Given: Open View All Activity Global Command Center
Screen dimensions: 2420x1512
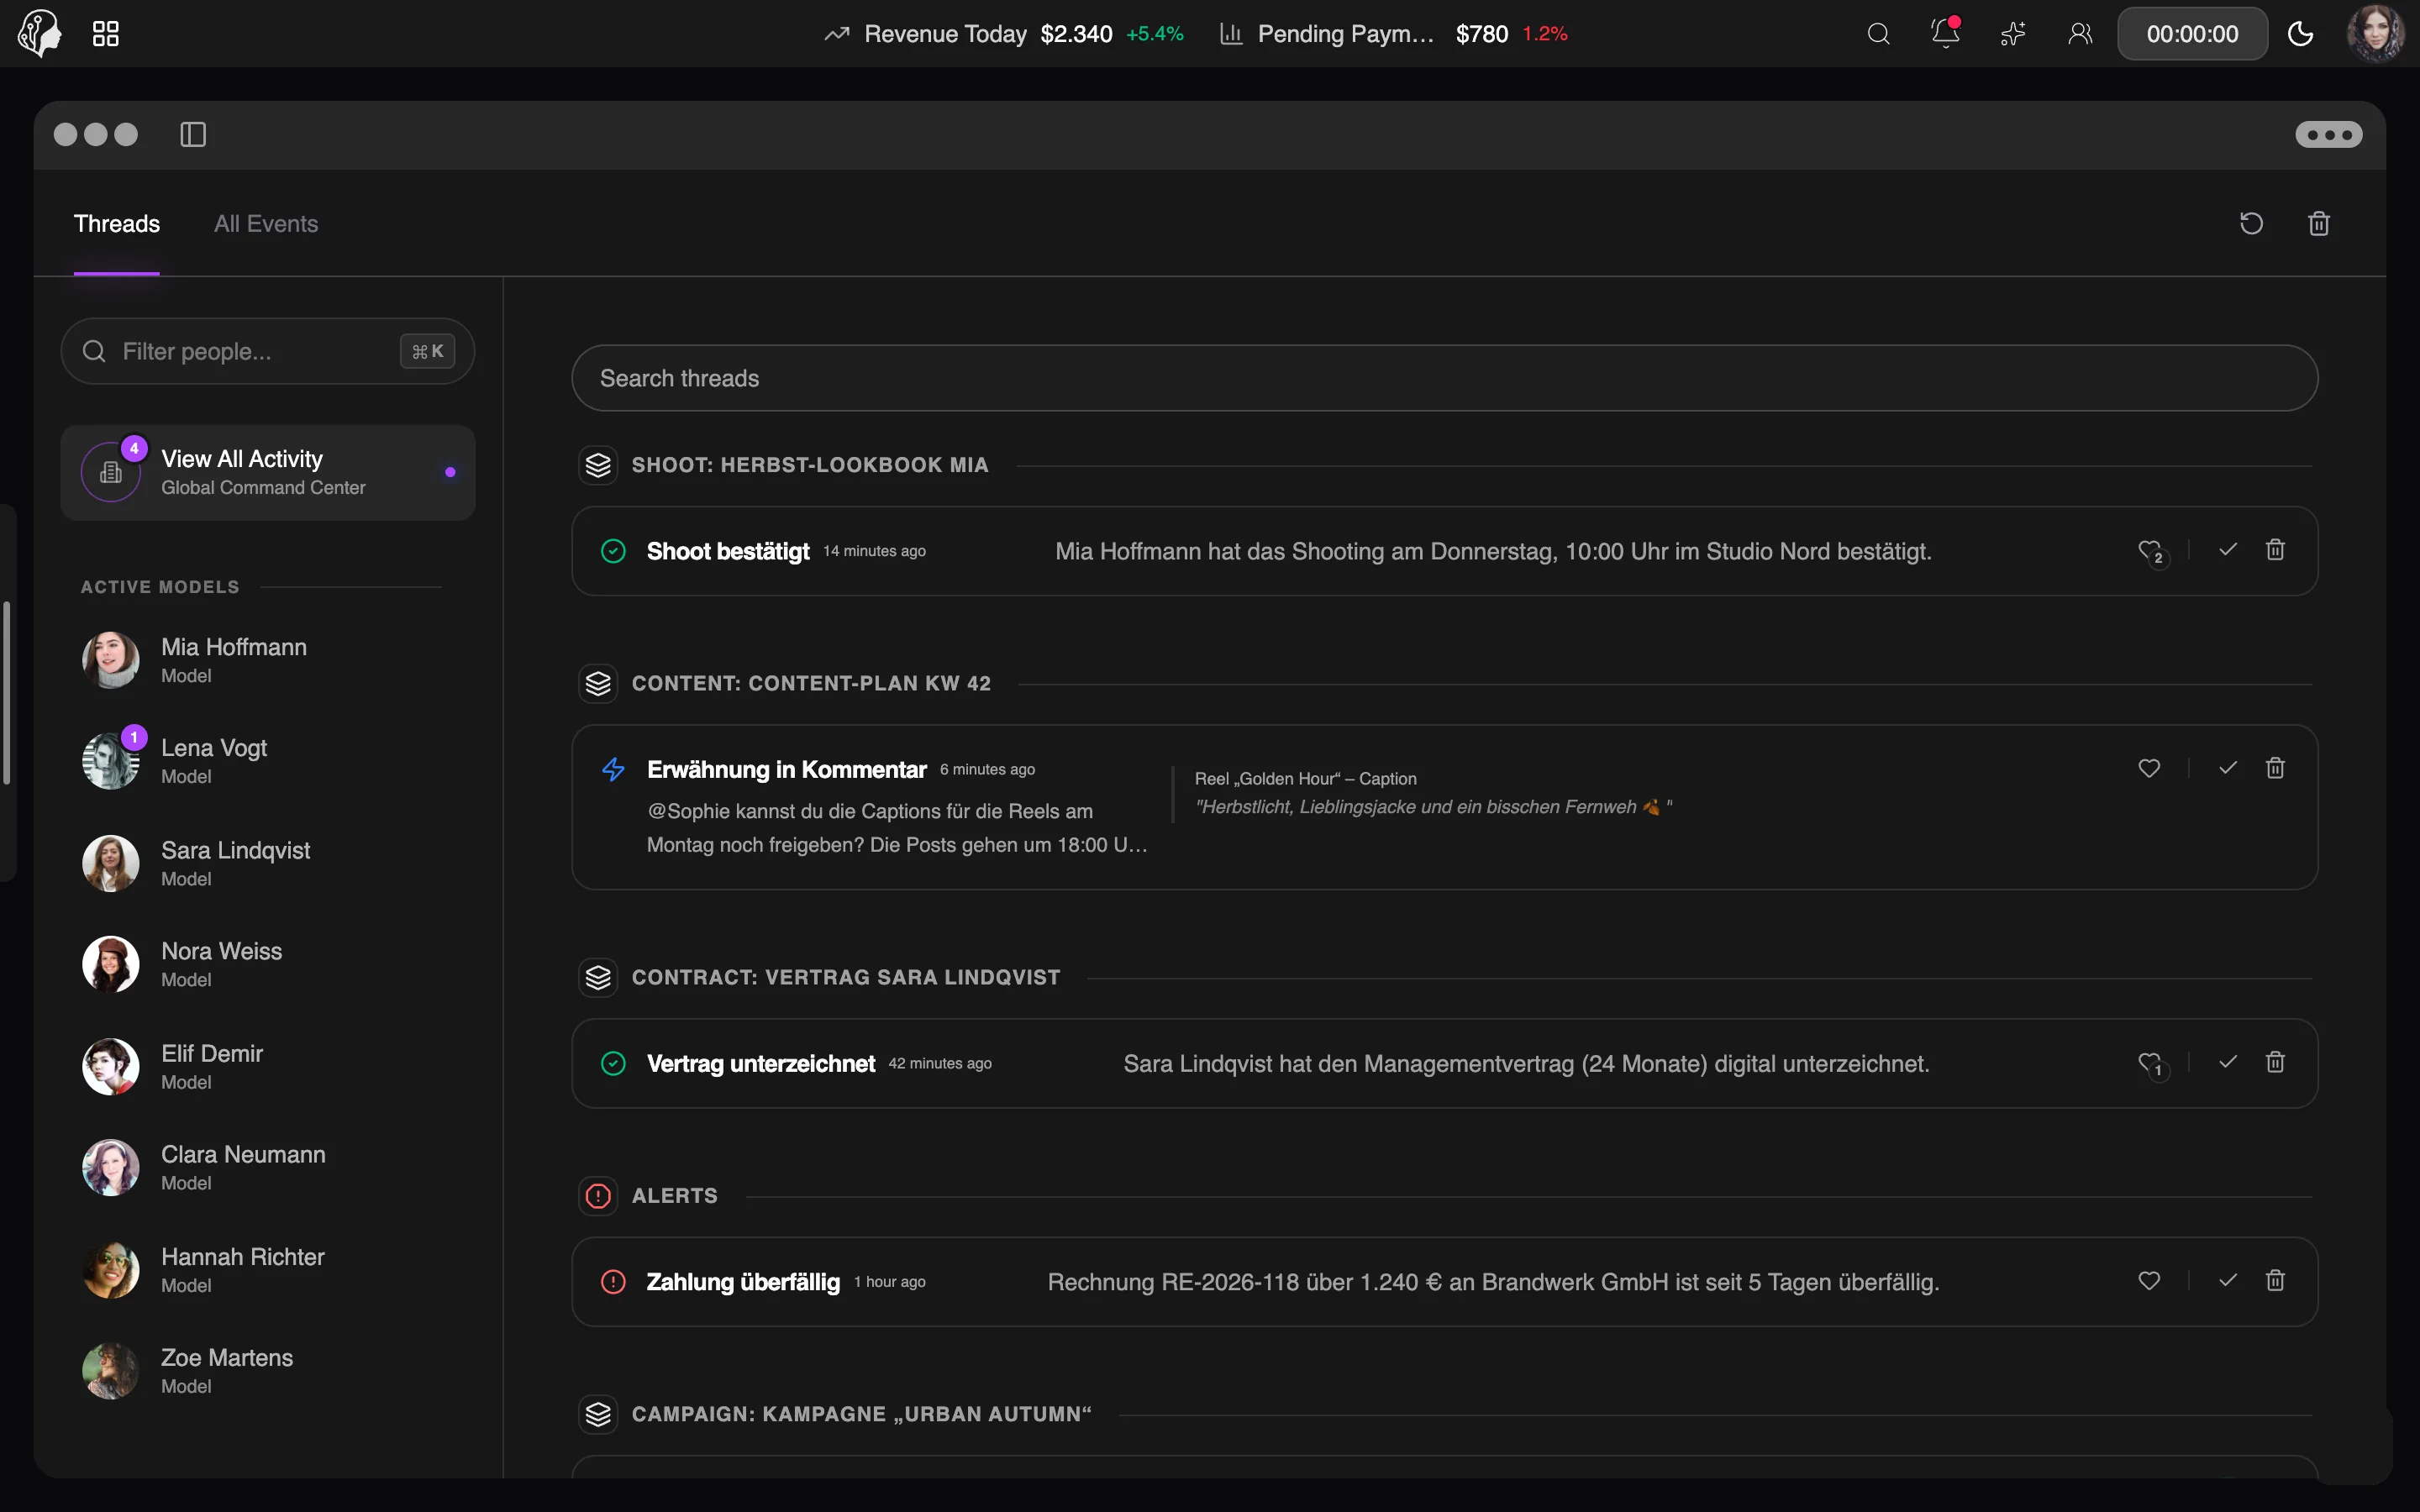Looking at the screenshot, I should click(x=267, y=472).
